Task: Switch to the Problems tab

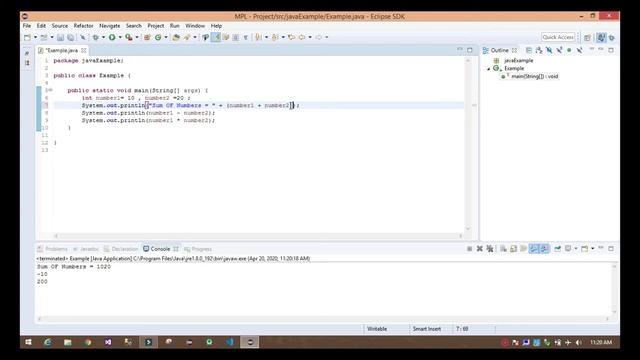Action: point(53,249)
